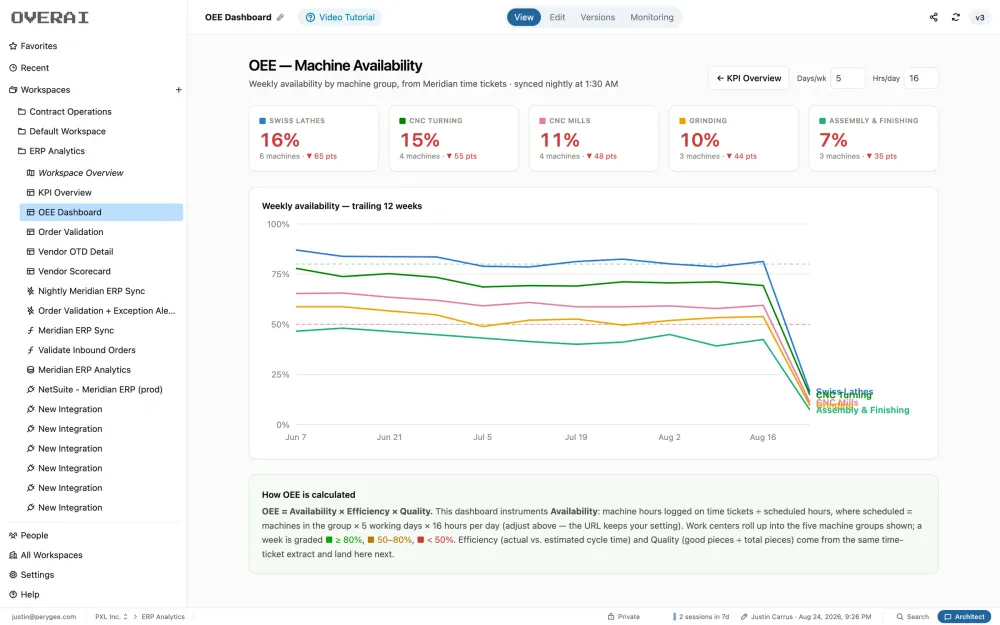Click the Meridian ERP Analytics database icon

30,370
